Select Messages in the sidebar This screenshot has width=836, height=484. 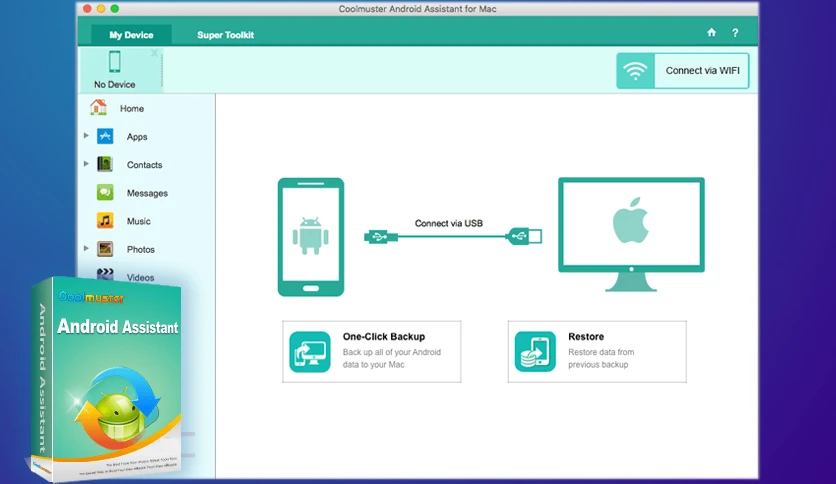click(x=147, y=193)
